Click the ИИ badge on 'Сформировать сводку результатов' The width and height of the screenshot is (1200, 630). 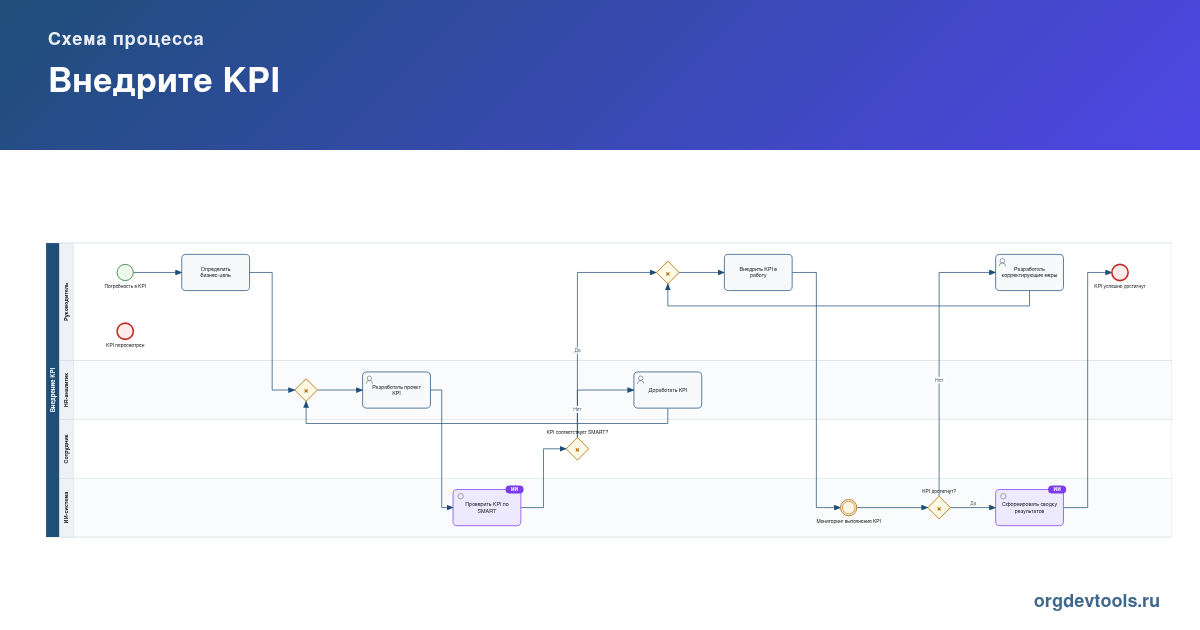pyautogui.click(x=1057, y=489)
